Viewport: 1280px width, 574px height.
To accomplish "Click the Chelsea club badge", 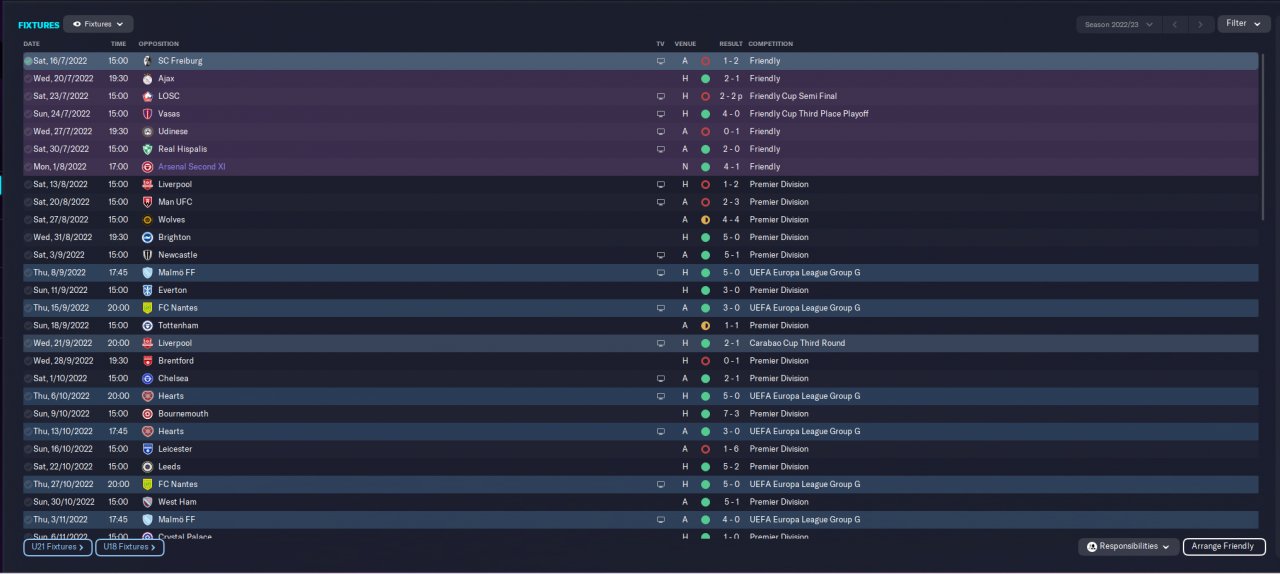I will [x=147, y=378].
